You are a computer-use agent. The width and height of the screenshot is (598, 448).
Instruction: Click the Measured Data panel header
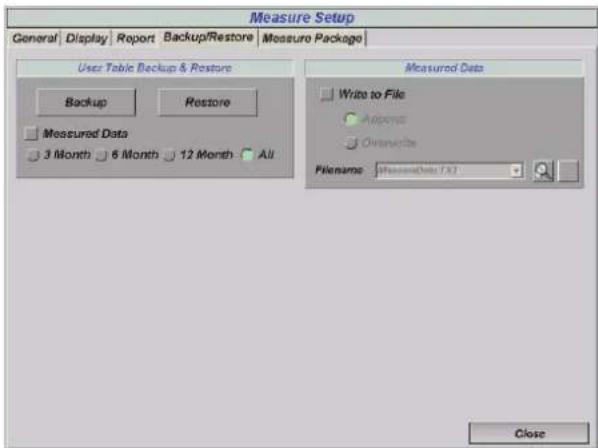pyautogui.click(x=444, y=68)
